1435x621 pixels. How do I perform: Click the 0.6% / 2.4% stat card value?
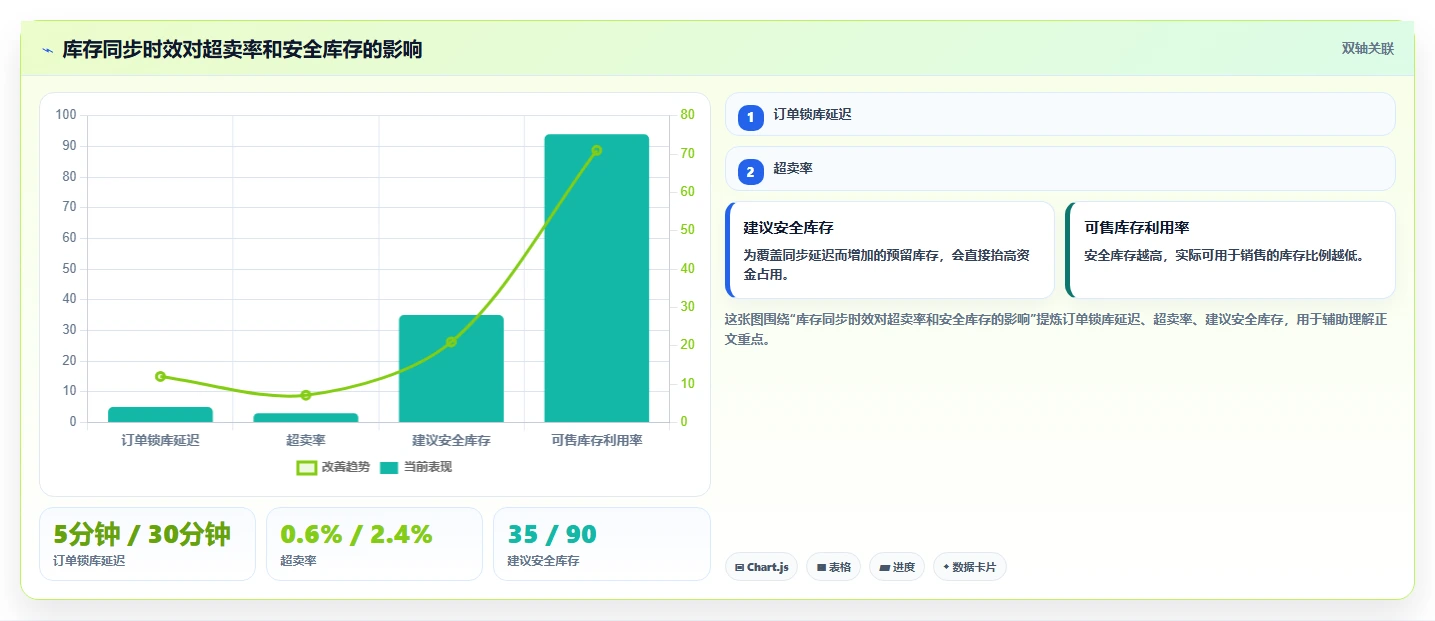pyautogui.click(x=356, y=534)
